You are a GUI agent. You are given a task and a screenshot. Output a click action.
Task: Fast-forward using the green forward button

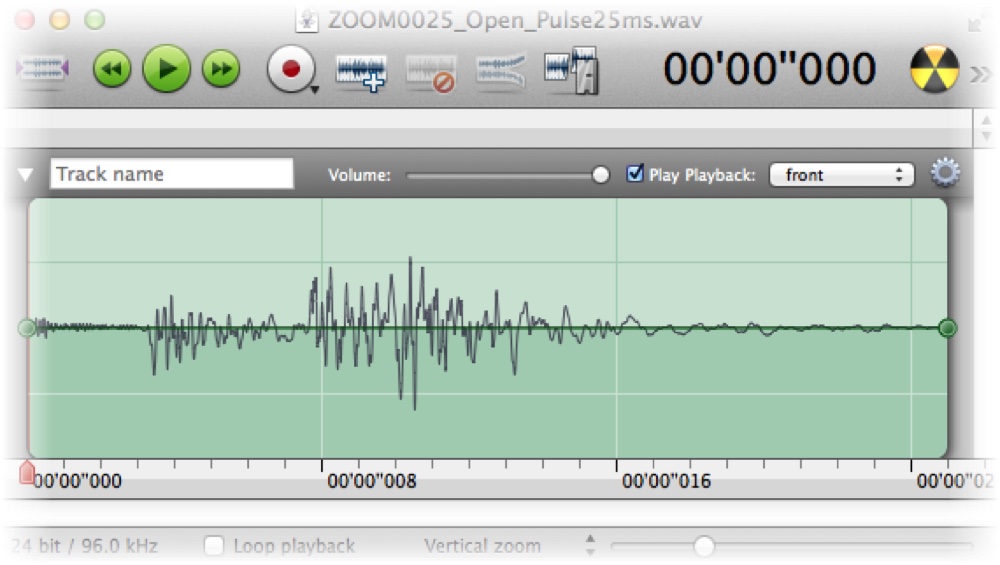coord(221,68)
